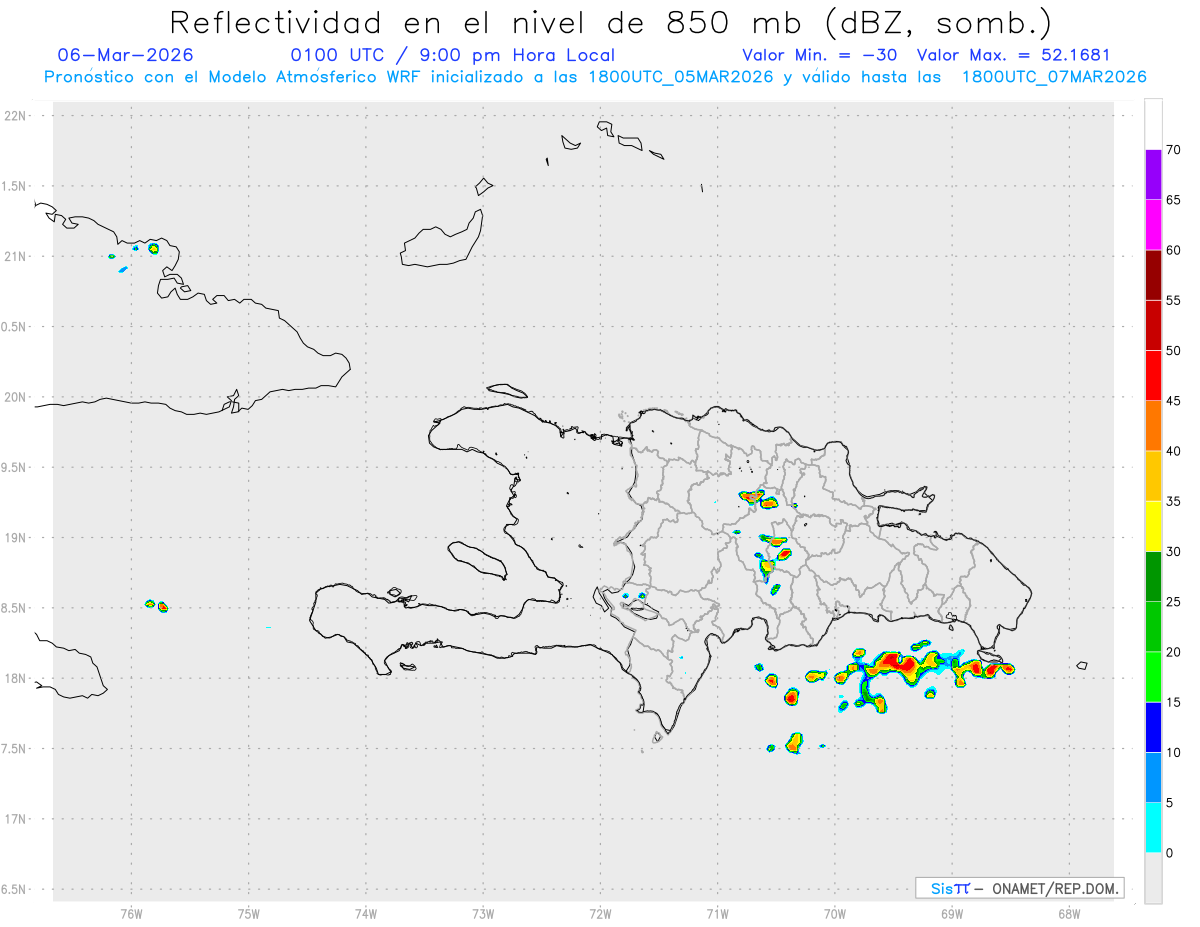
Task: Click the gold 35-40 dBZ colorbar segment
Action: [x=1153, y=476]
